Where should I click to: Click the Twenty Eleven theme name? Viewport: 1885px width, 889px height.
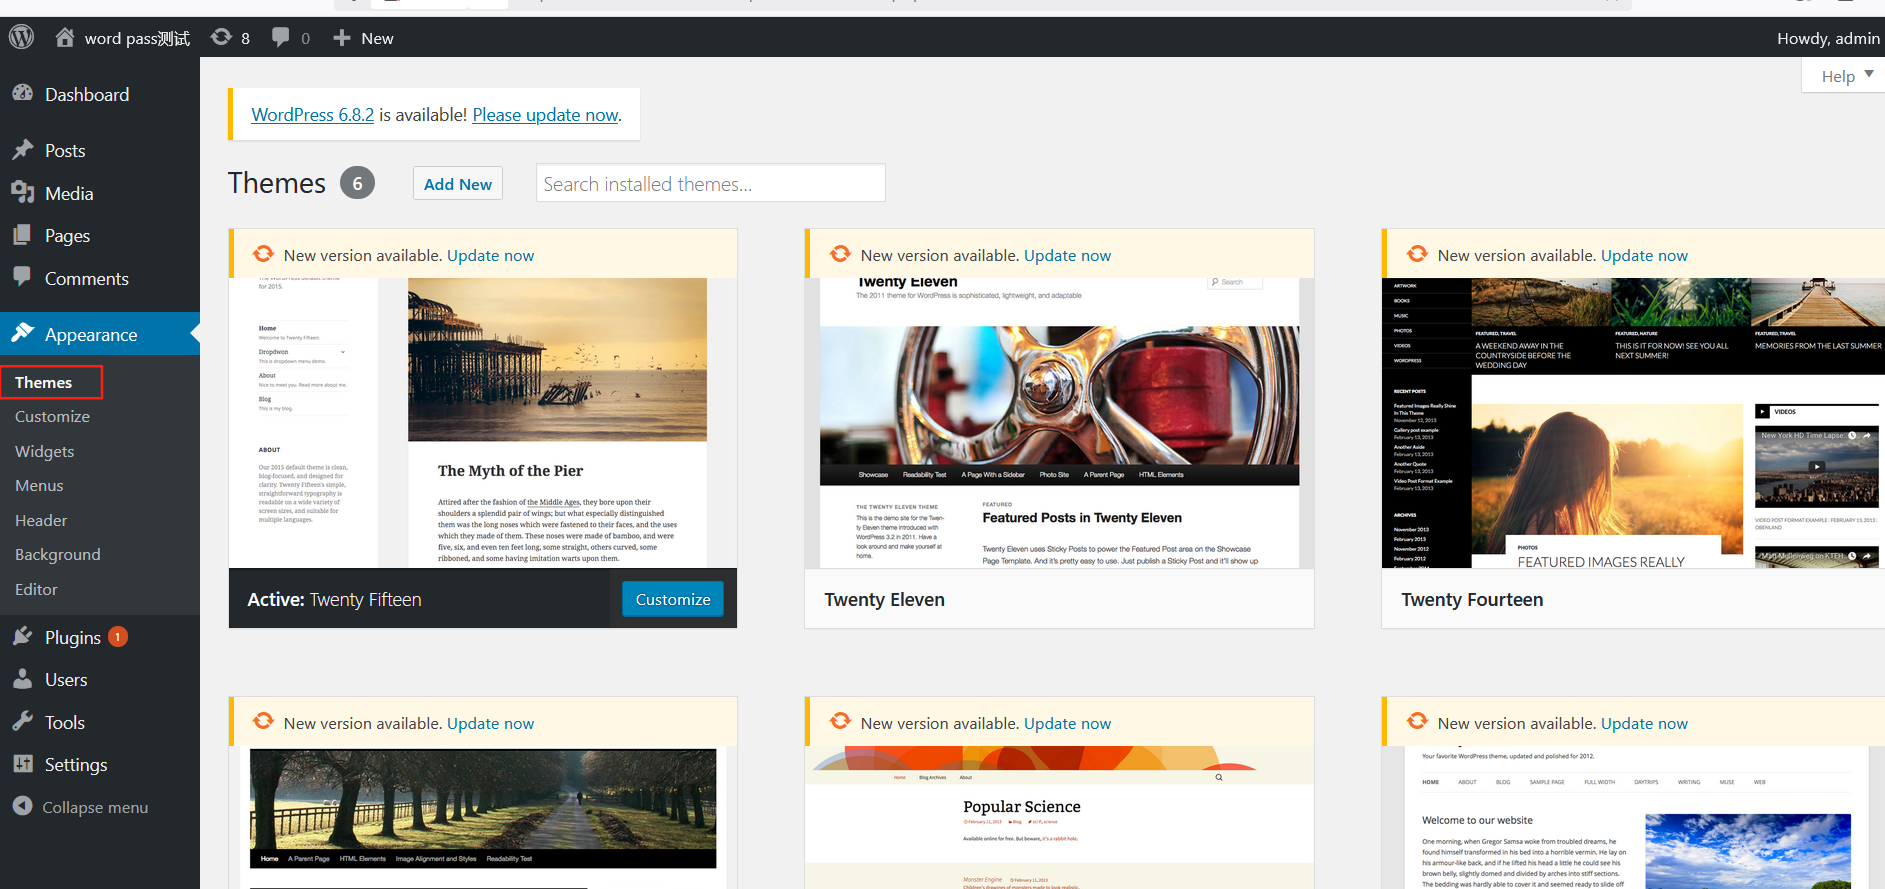coord(884,599)
